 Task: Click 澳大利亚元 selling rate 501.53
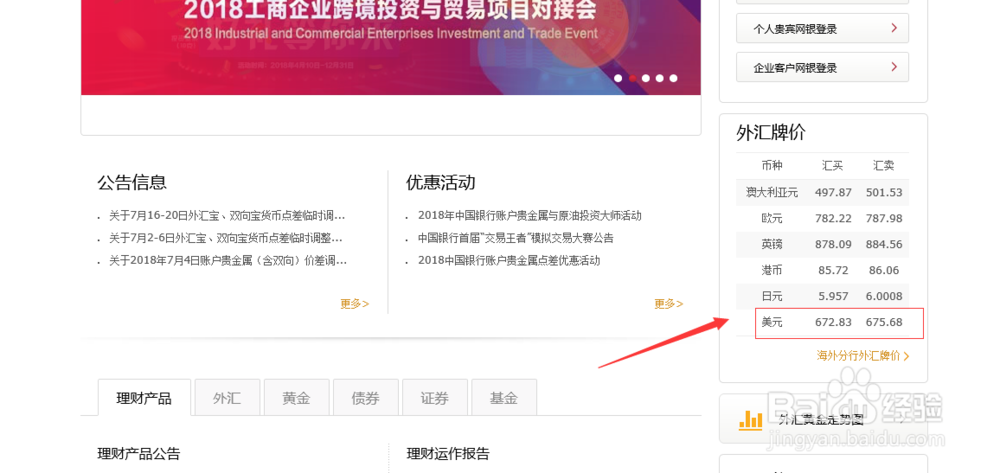pyautogui.click(x=884, y=193)
